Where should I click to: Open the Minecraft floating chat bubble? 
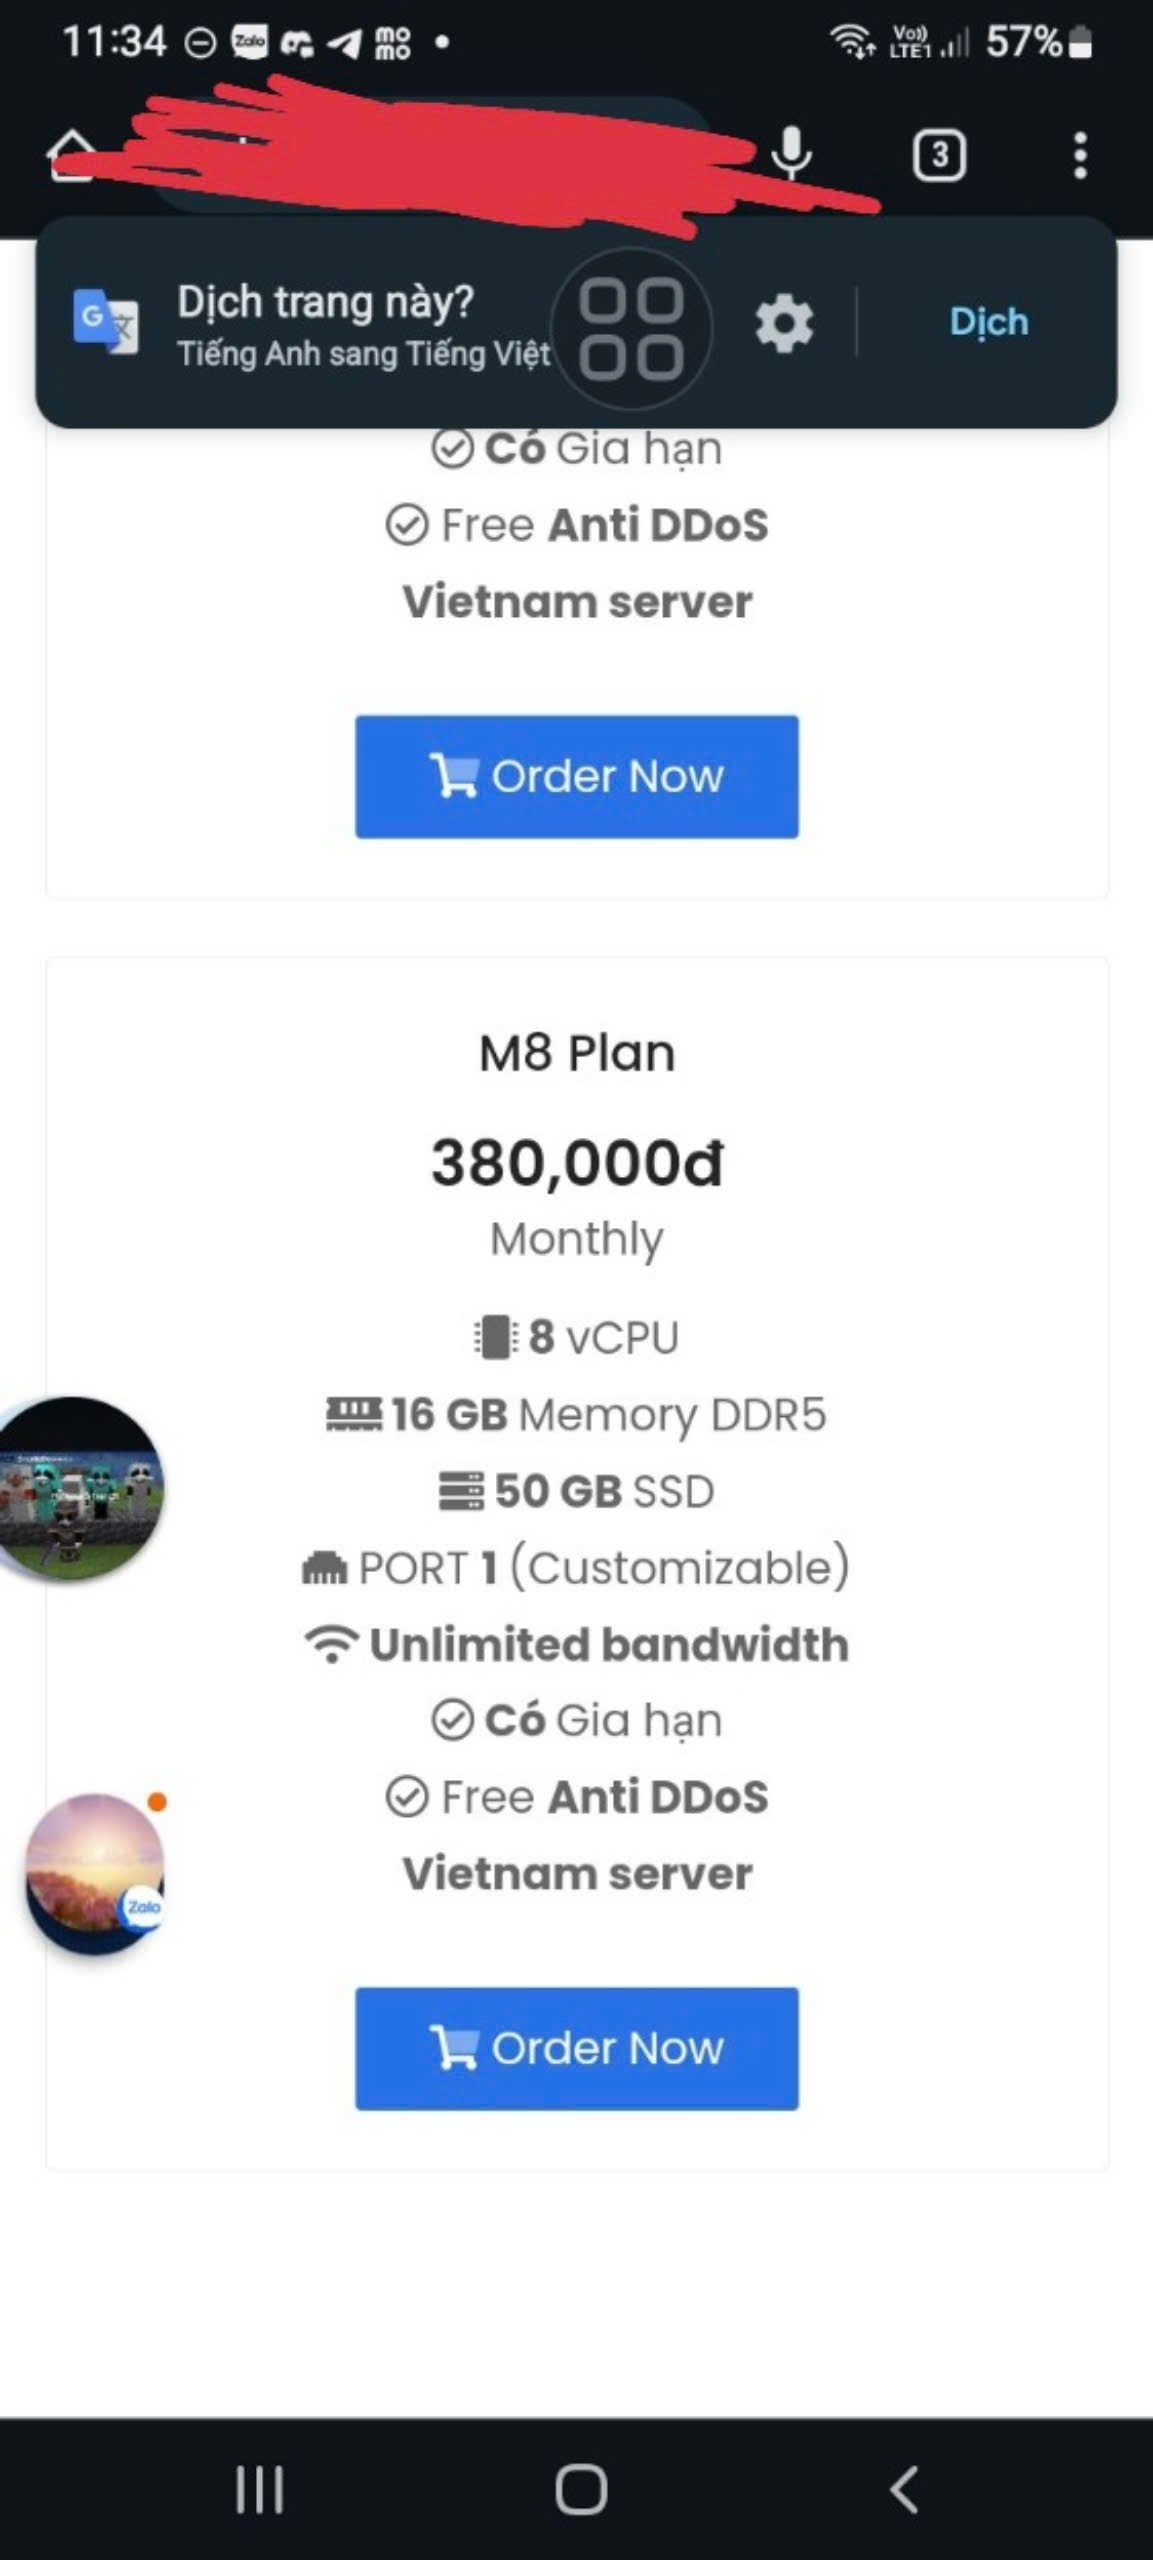pyautogui.click(x=78, y=1488)
